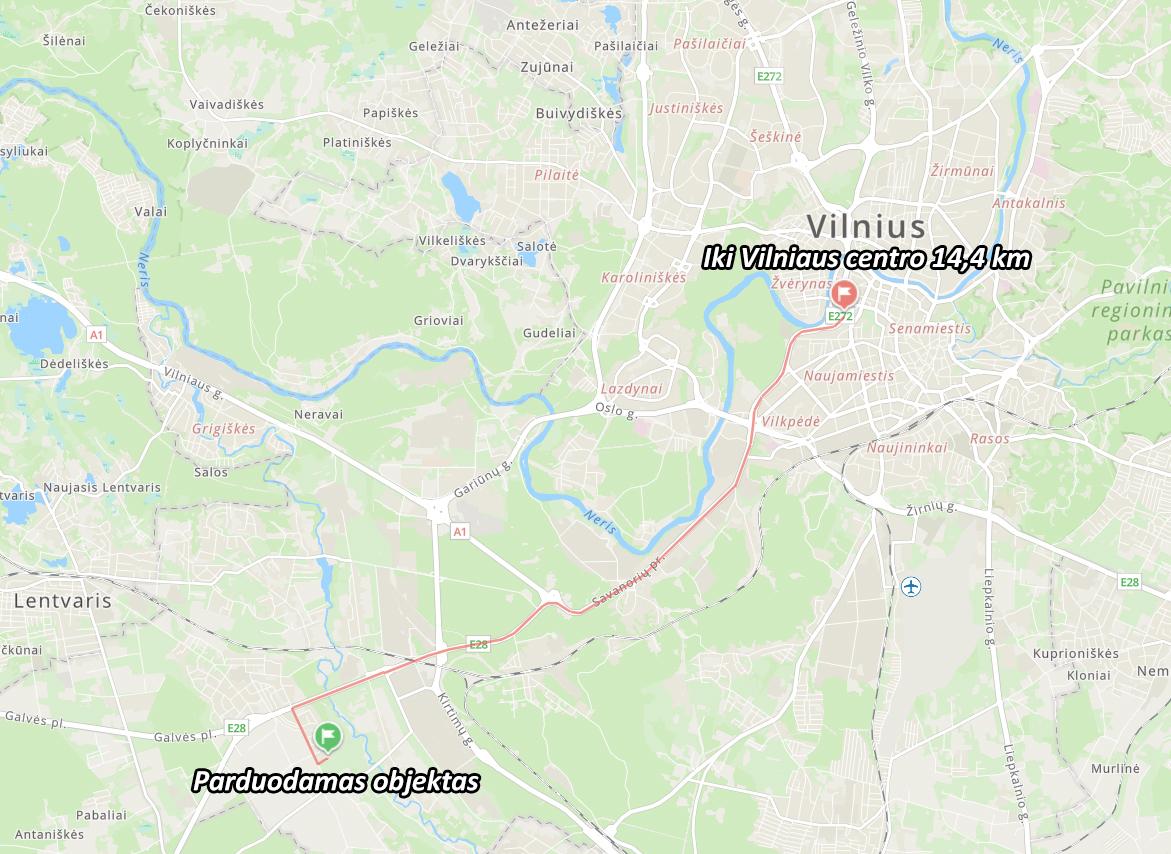Click the Lentvaris town label

[x=63, y=601]
